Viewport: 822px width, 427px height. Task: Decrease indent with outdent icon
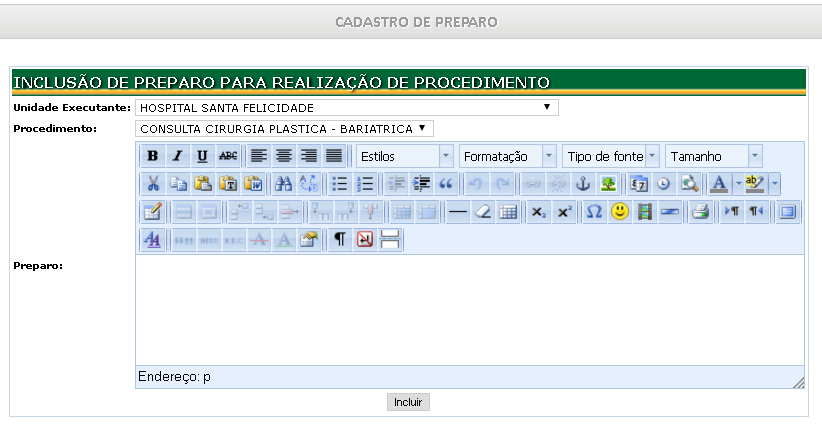[396, 184]
